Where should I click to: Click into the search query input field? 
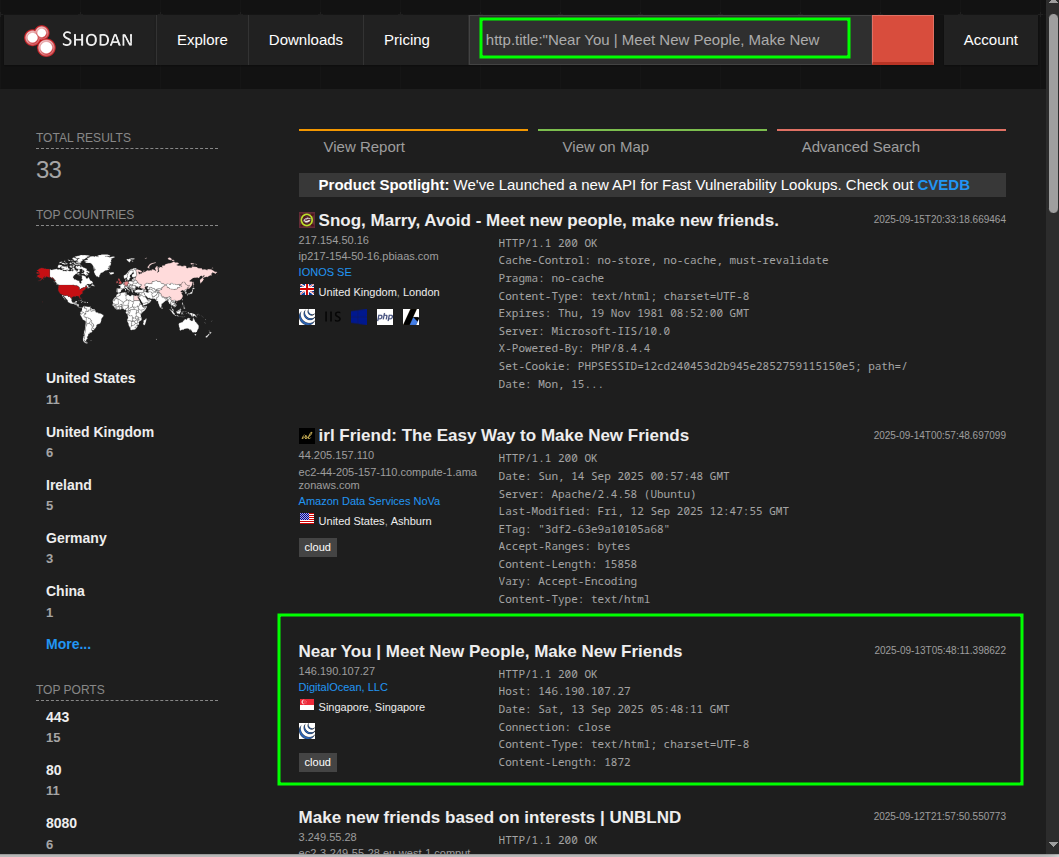[664, 40]
